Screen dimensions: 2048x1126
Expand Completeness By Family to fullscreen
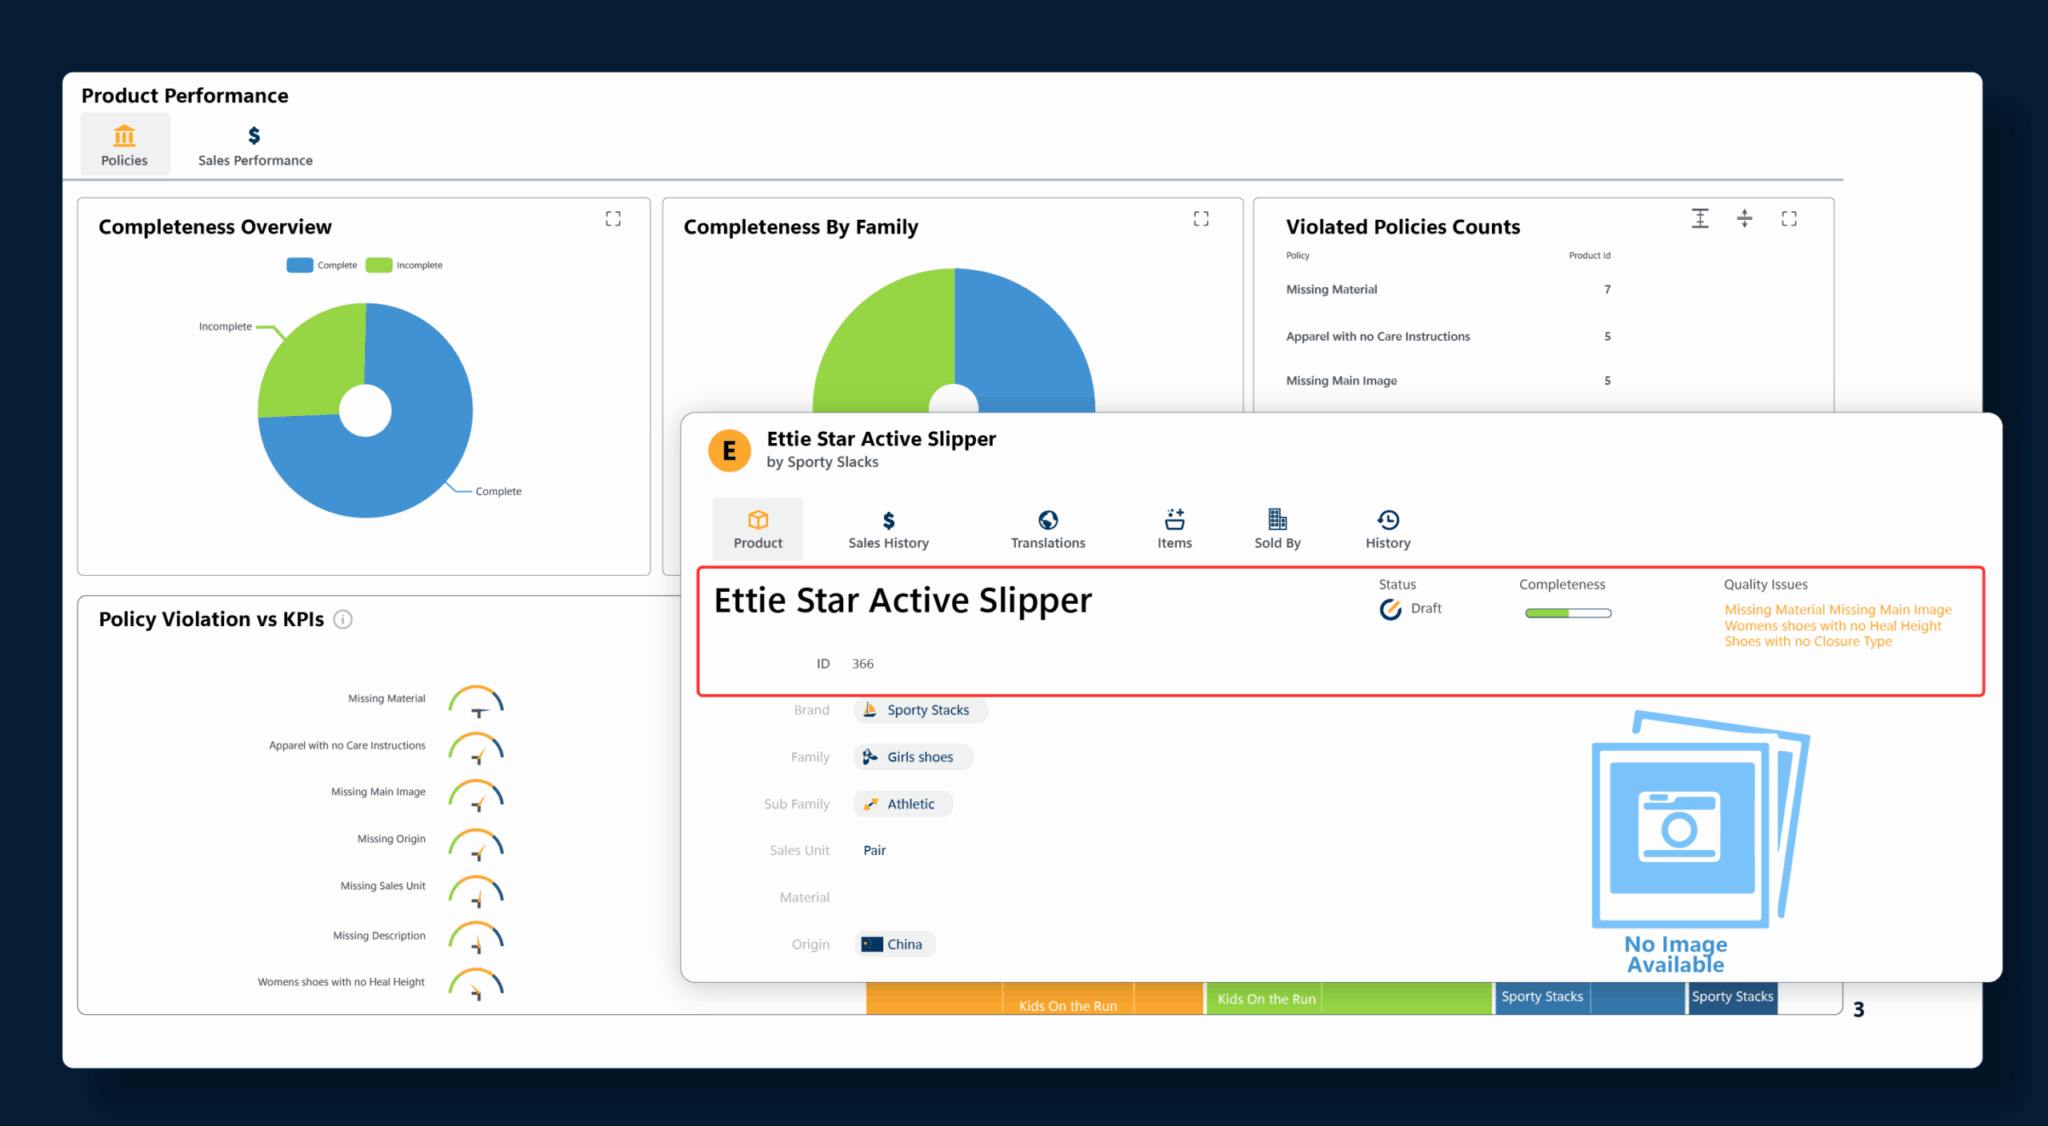[x=1200, y=218]
